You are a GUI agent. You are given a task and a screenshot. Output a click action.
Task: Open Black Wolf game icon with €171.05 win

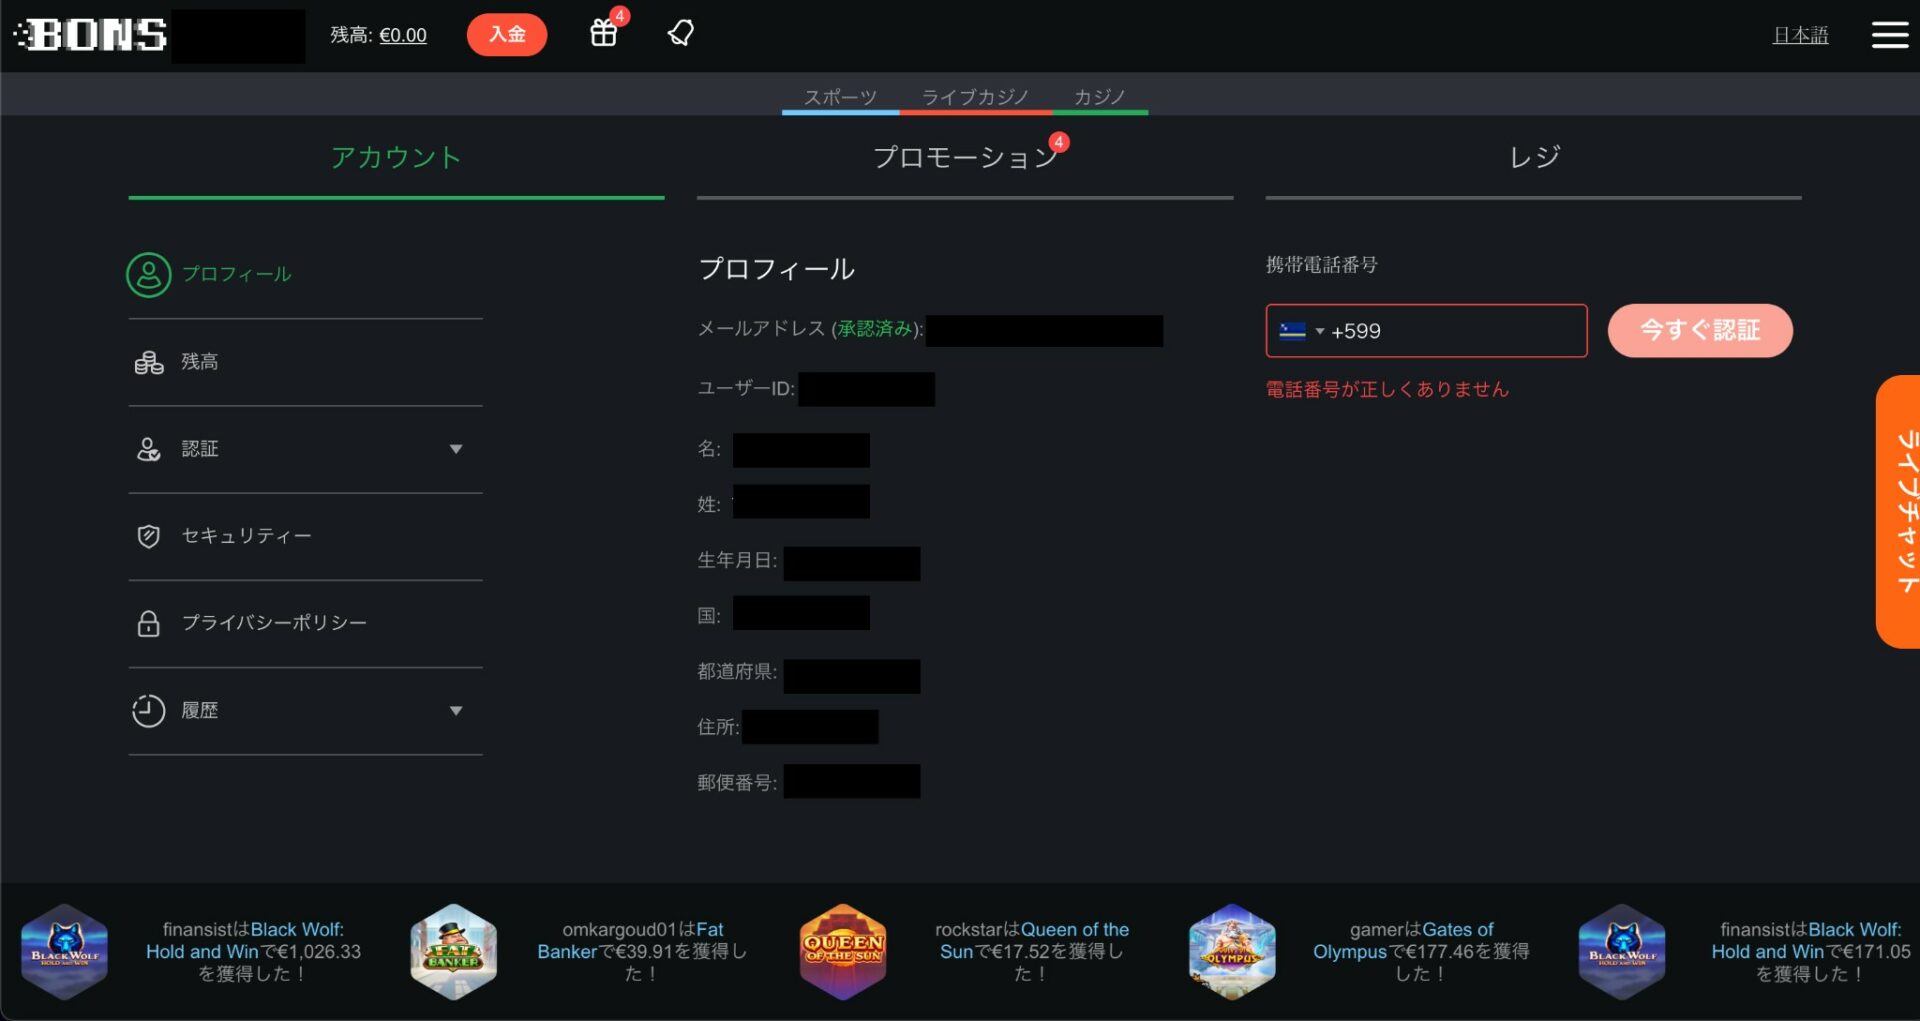click(x=1621, y=951)
